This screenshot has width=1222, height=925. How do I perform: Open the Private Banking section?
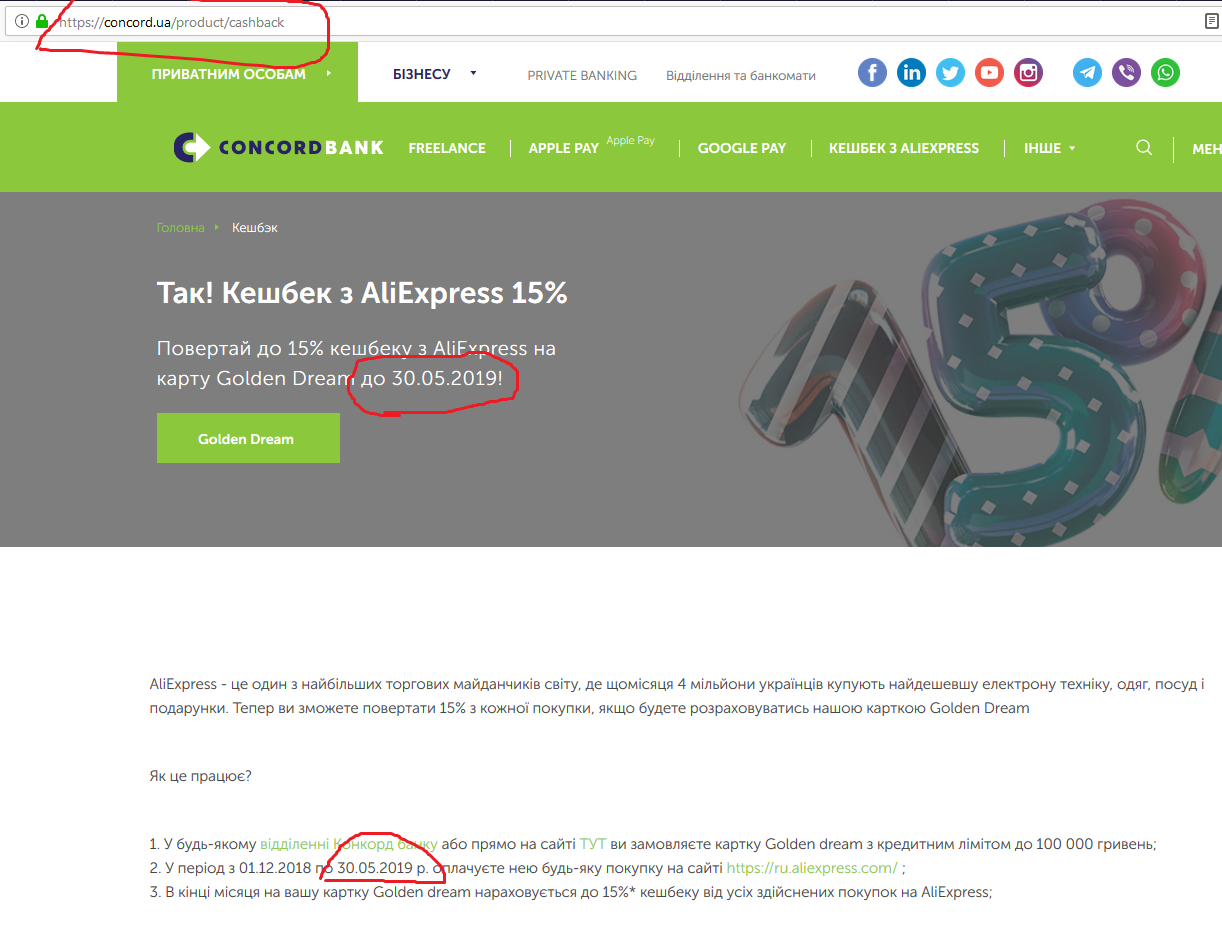click(x=582, y=75)
